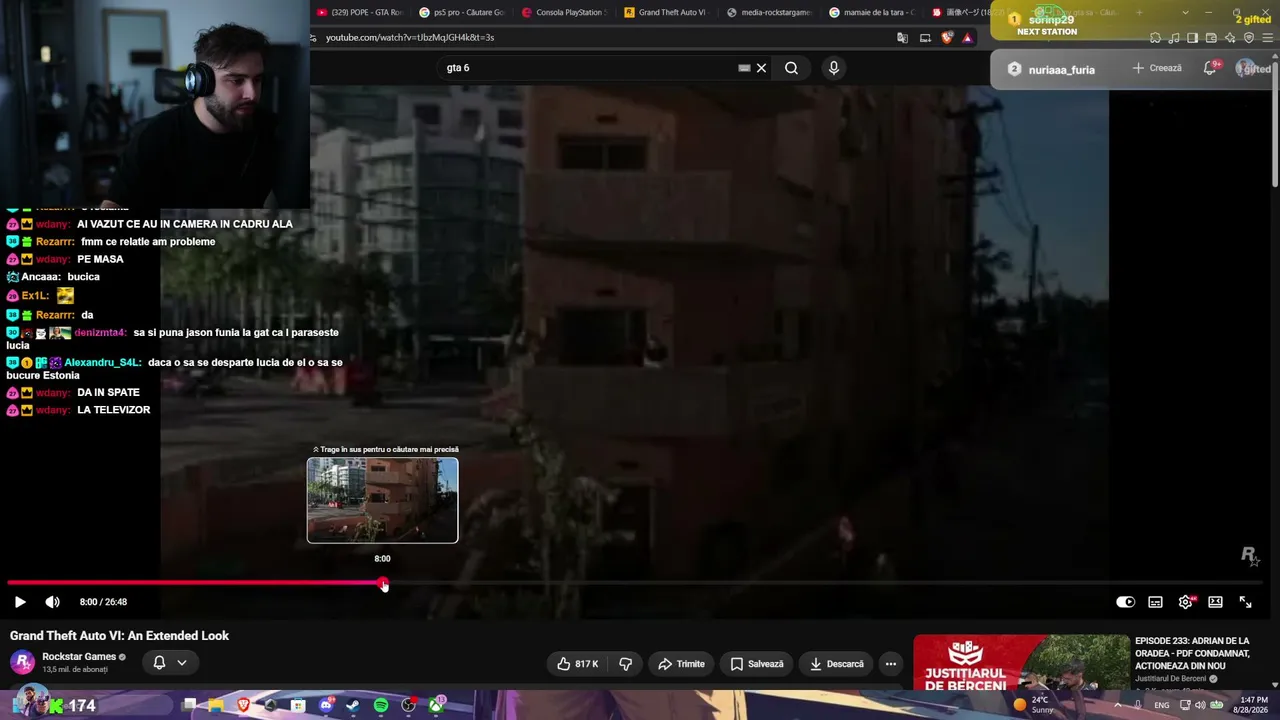Turn on subtitles with the captions button

[1155, 602]
